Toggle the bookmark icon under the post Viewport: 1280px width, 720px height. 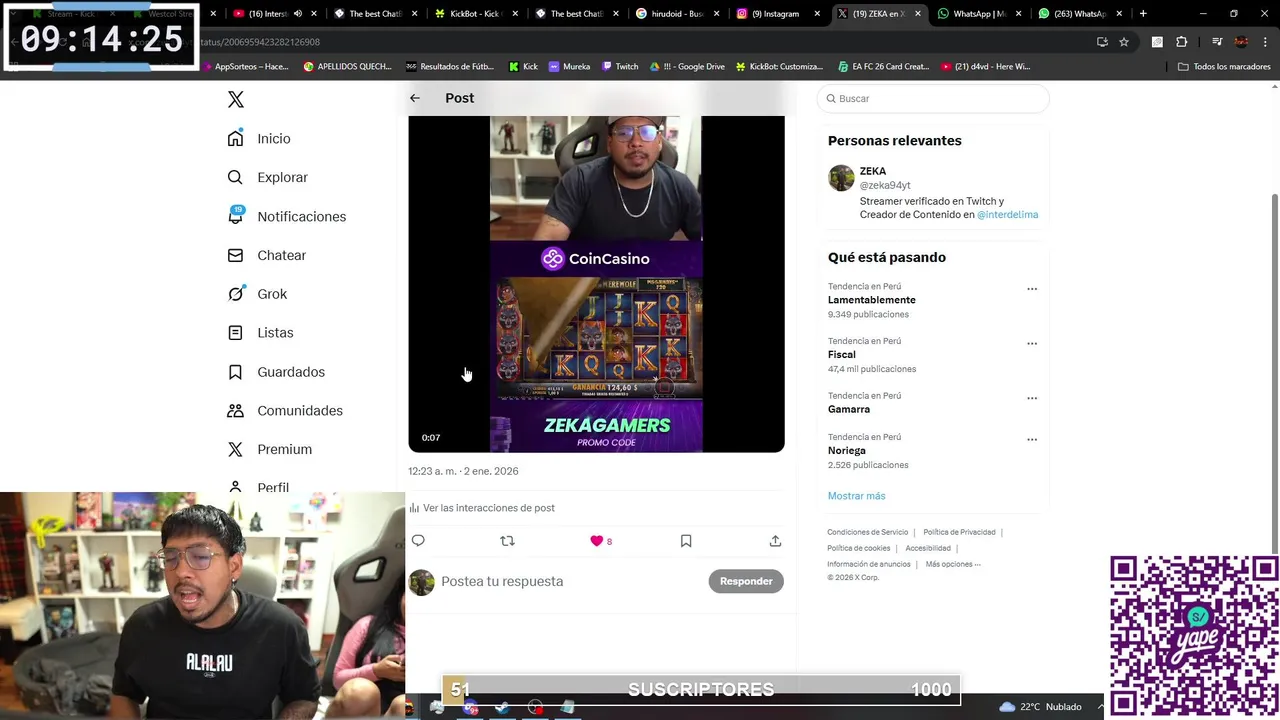(x=686, y=541)
